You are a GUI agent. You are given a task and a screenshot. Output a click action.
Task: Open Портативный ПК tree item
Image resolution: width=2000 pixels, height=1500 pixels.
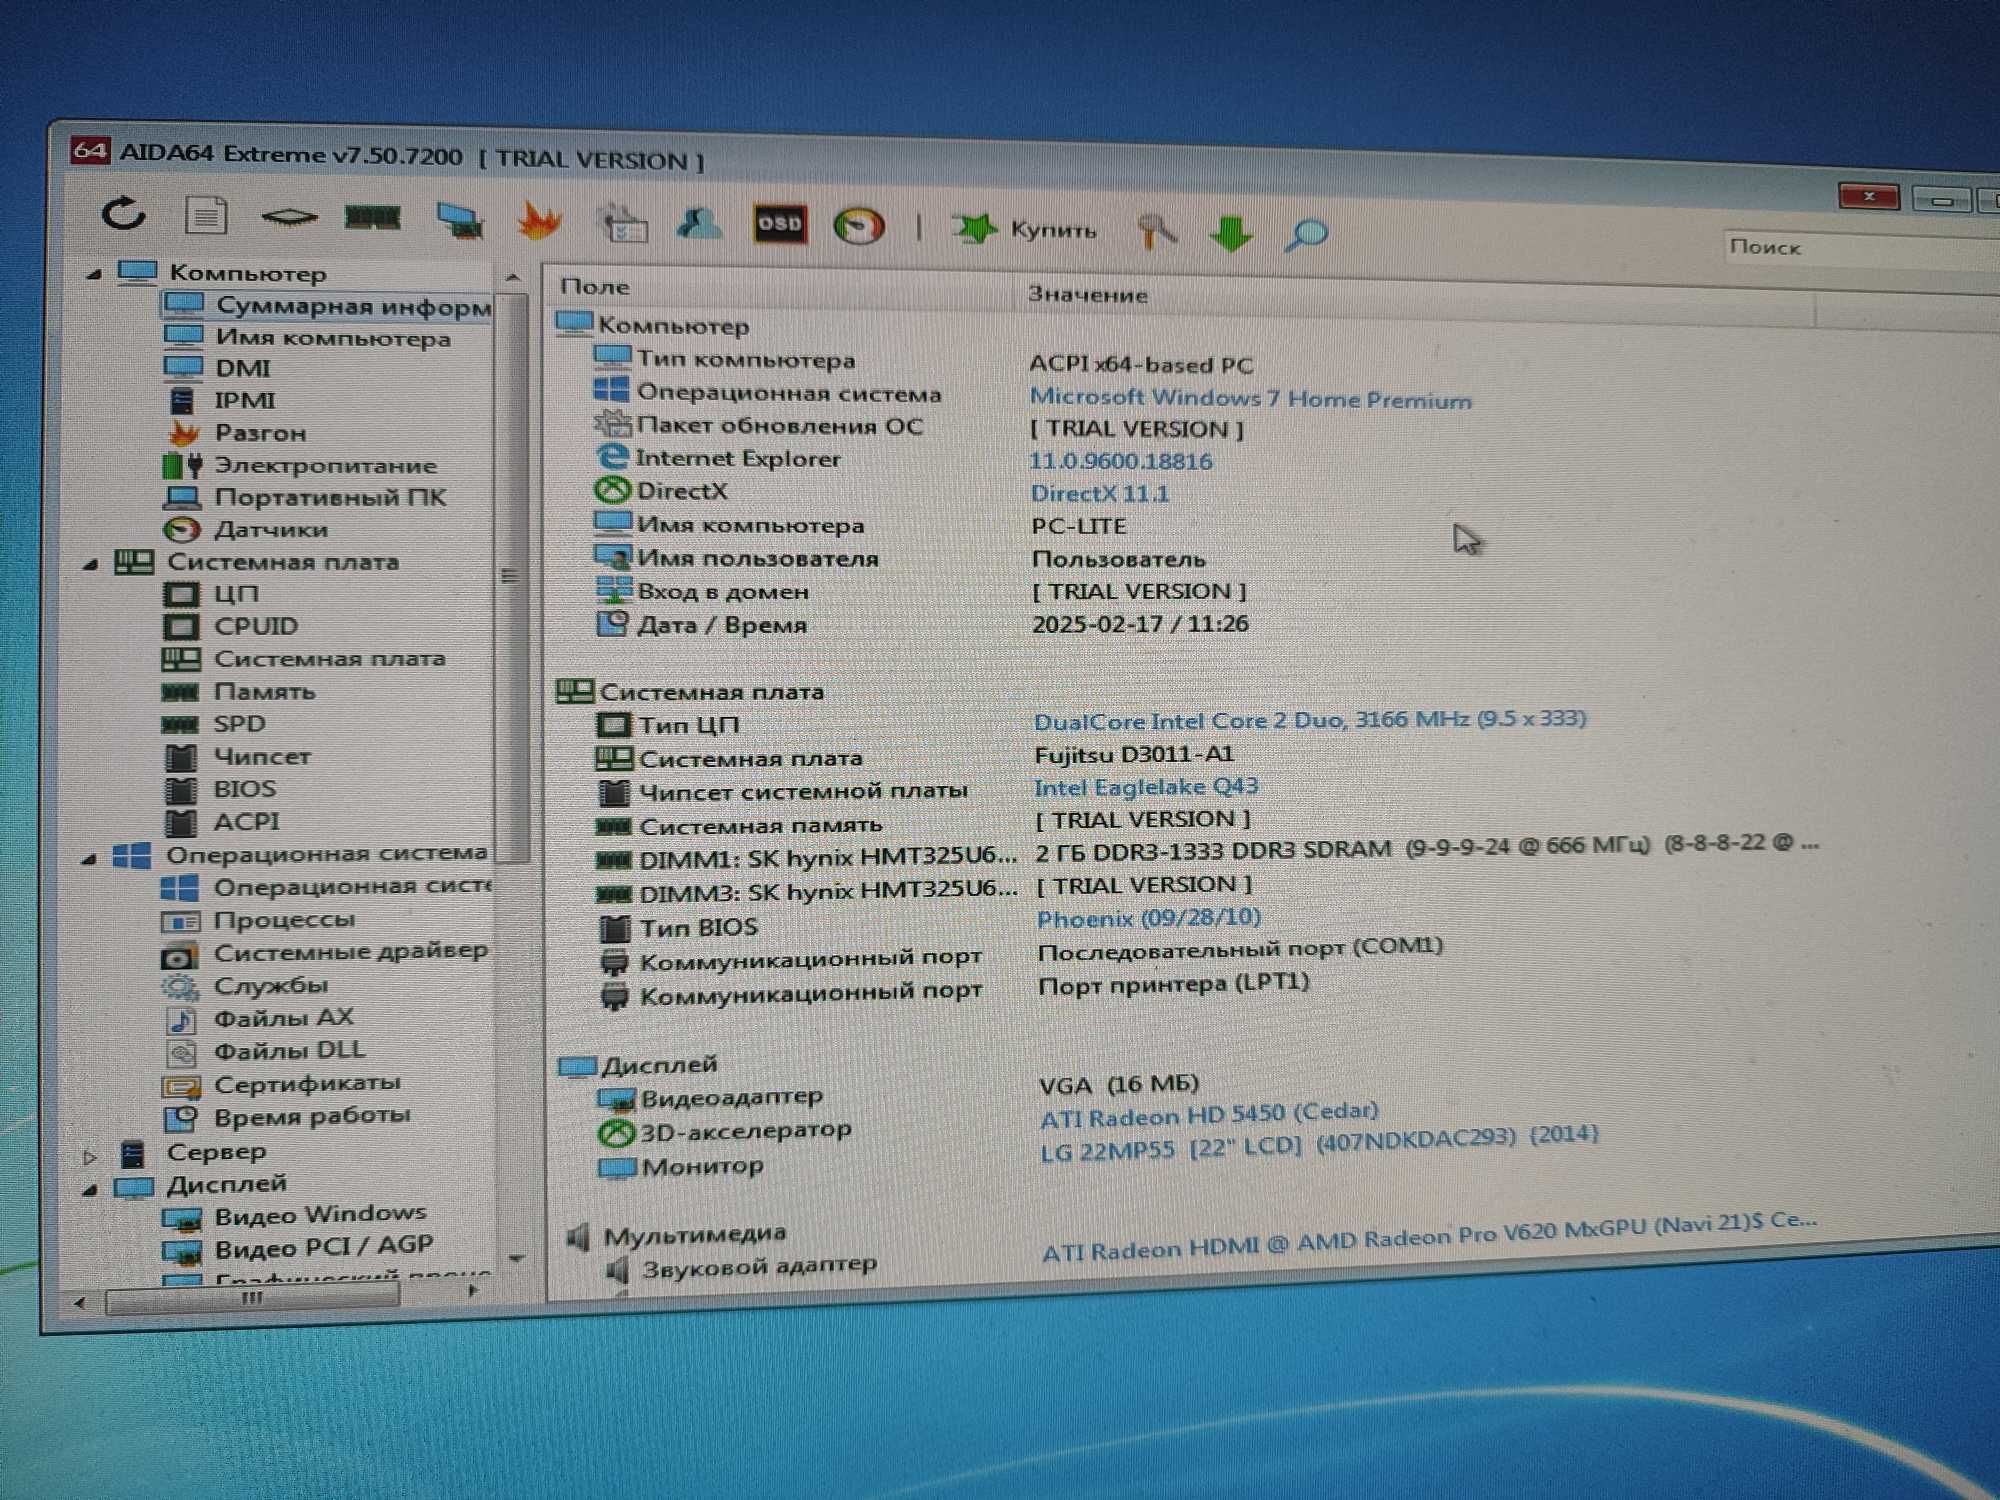tap(304, 497)
